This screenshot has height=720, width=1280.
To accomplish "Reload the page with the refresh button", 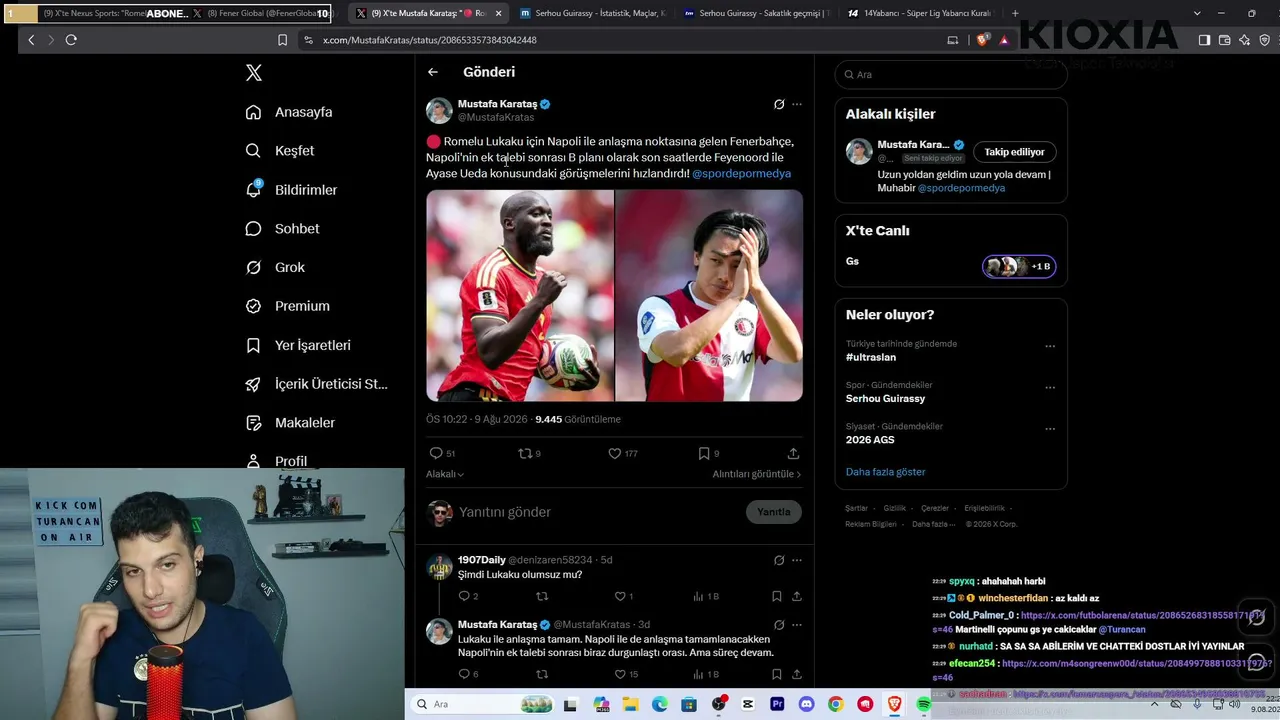I will (x=71, y=40).
